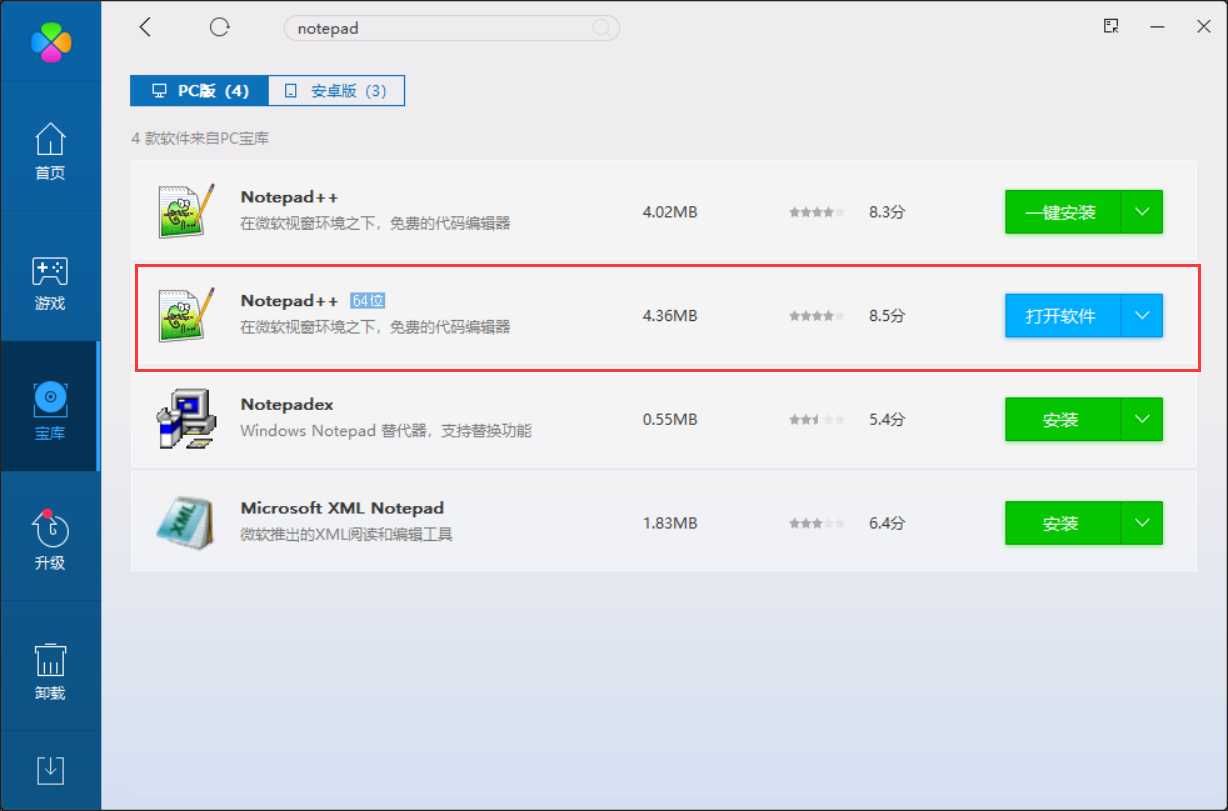Click 打开软件 for Notepad++ 64位

click(x=1063, y=316)
